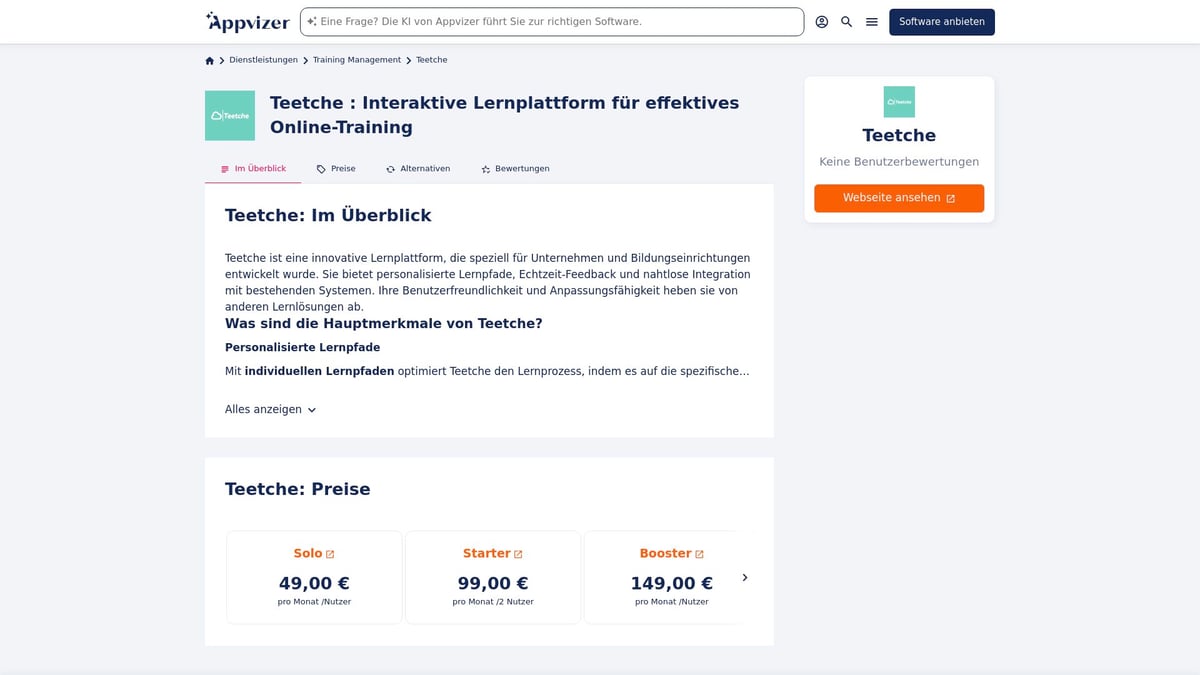Screen dimensions: 1200x675
Task: Click the Keine Benutzerbewertungen text
Action: 899,162
